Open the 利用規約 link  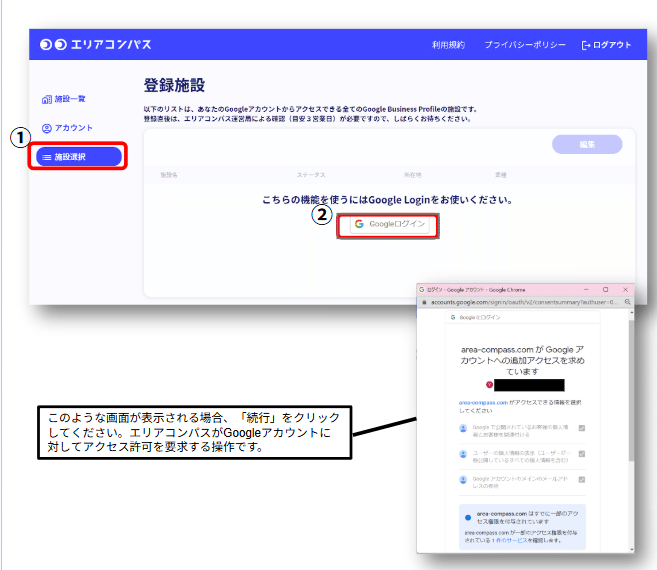pyautogui.click(x=448, y=45)
